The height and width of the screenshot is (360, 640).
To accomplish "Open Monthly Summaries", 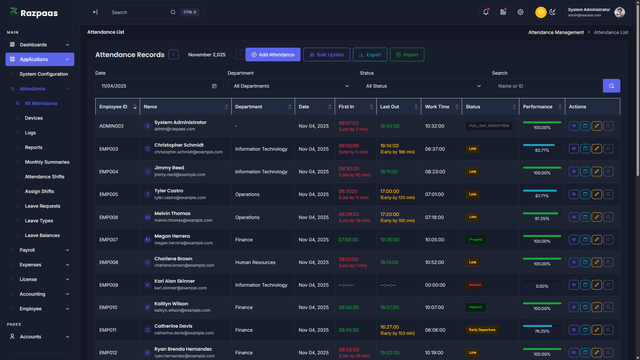I will click(x=47, y=162).
